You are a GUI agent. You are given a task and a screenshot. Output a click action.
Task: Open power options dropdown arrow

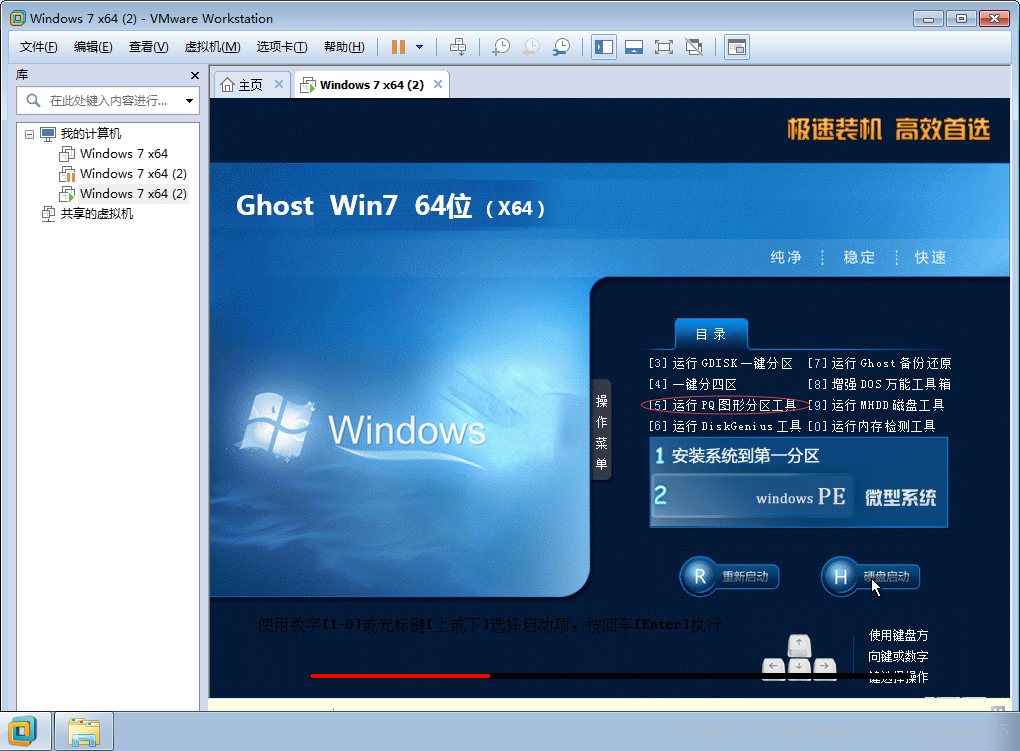pos(420,47)
